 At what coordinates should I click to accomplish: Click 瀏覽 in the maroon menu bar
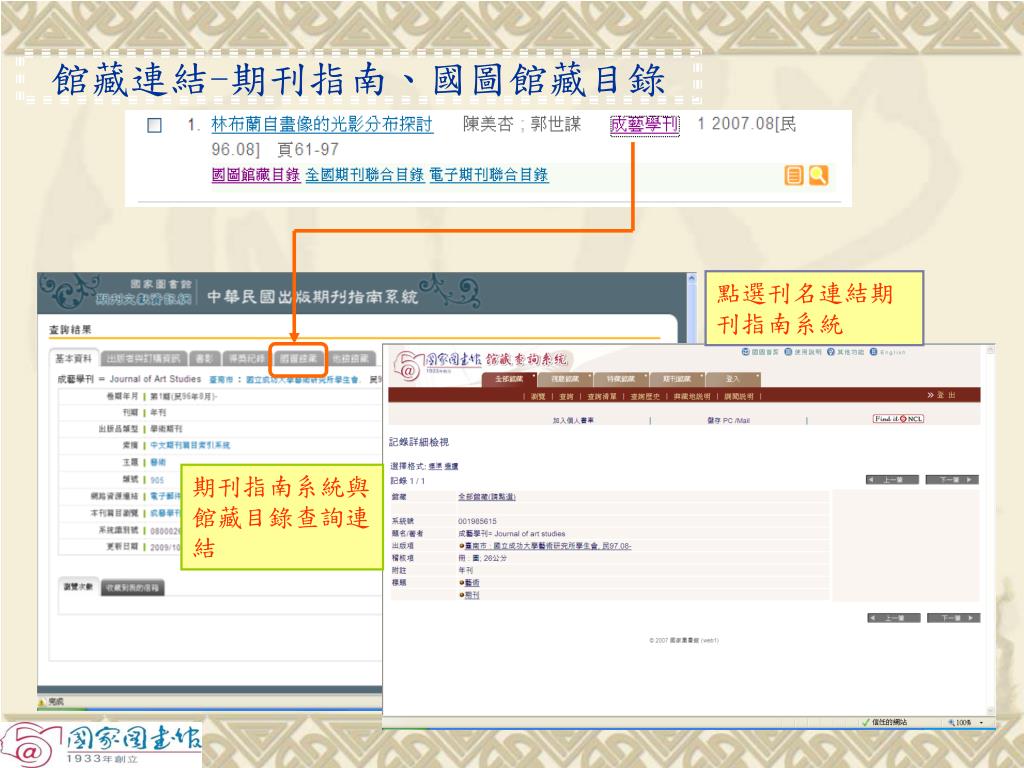pyautogui.click(x=538, y=396)
